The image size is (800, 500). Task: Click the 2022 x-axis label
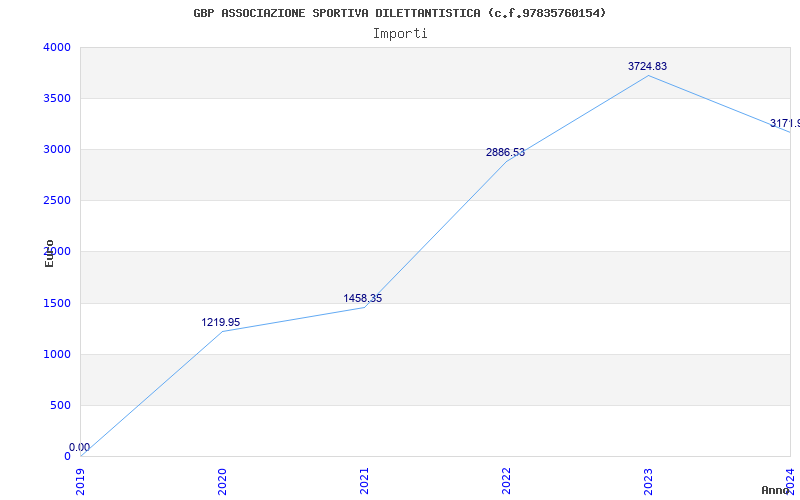click(x=506, y=482)
